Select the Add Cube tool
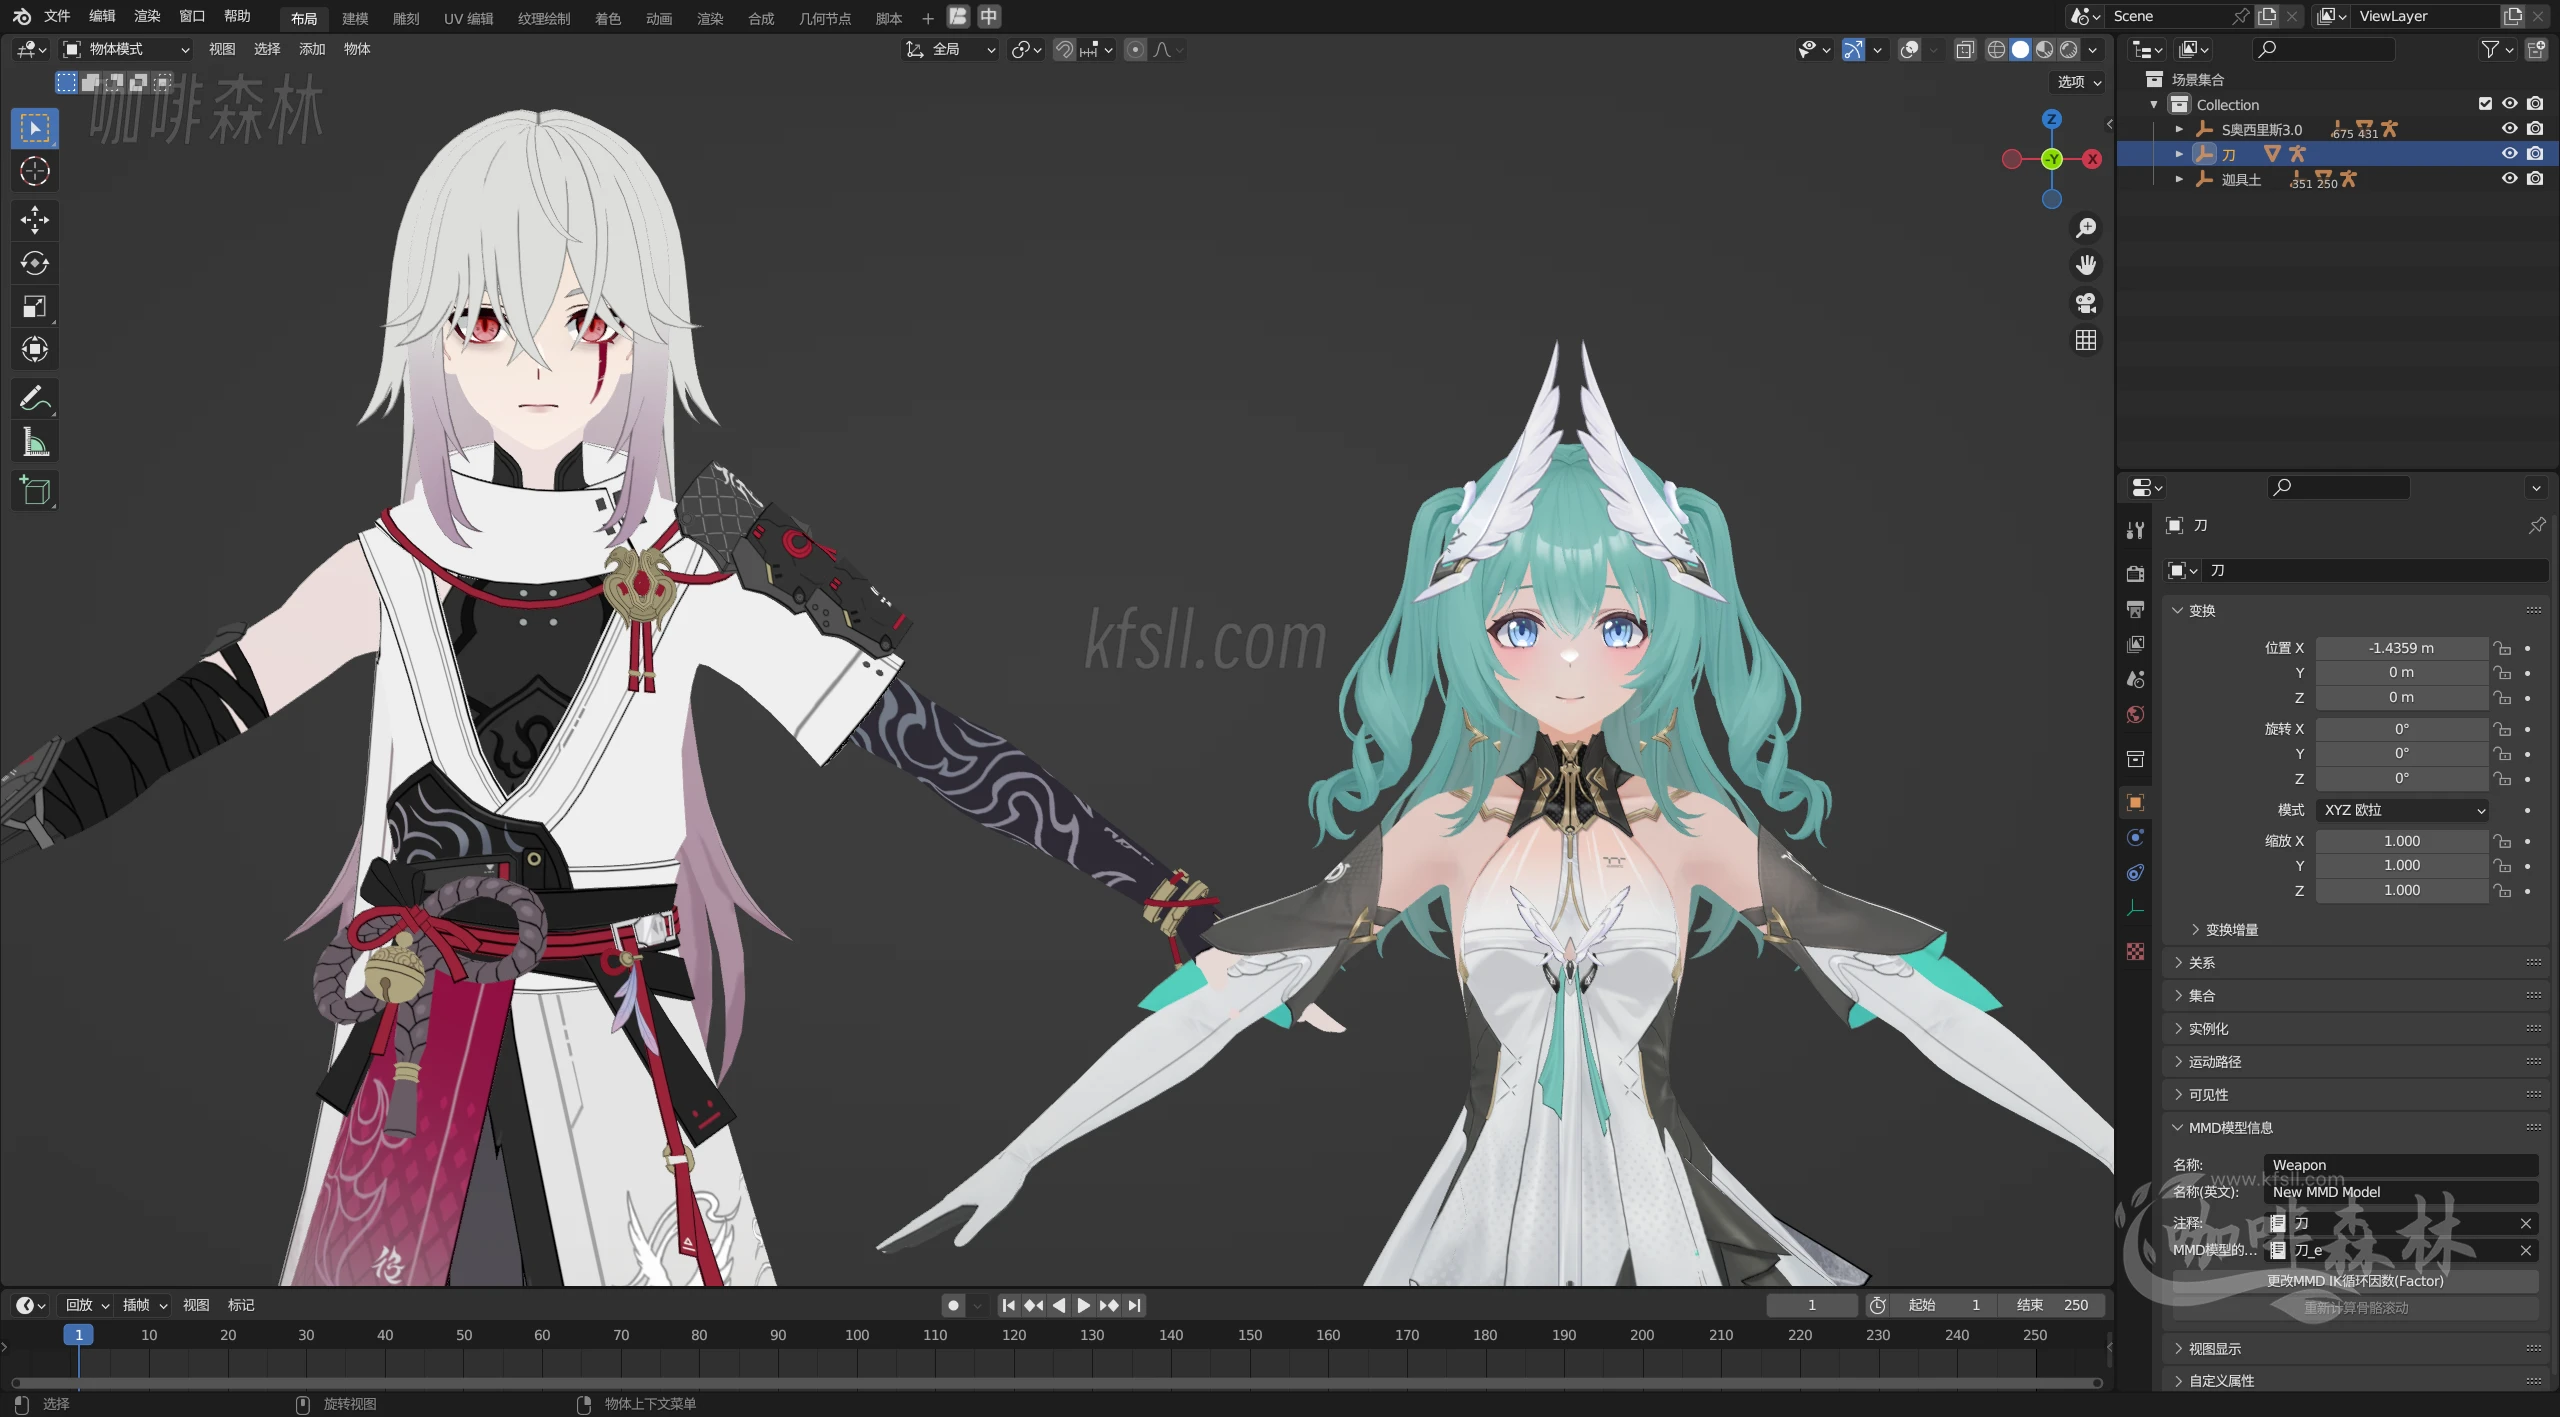The height and width of the screenshot is (1417, 2560). coord(35,490)
